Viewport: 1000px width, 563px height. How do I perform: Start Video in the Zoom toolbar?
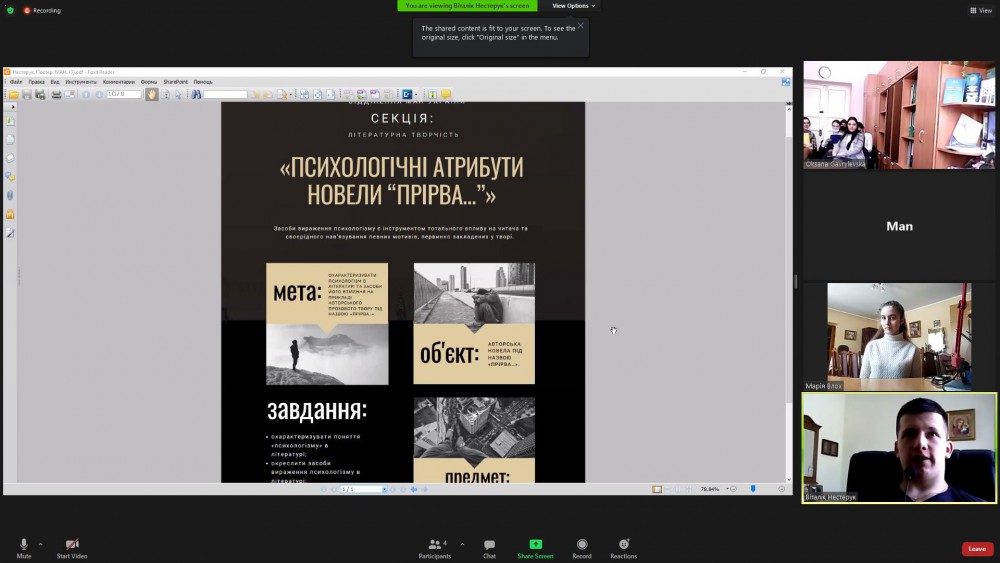pos(72,548)
